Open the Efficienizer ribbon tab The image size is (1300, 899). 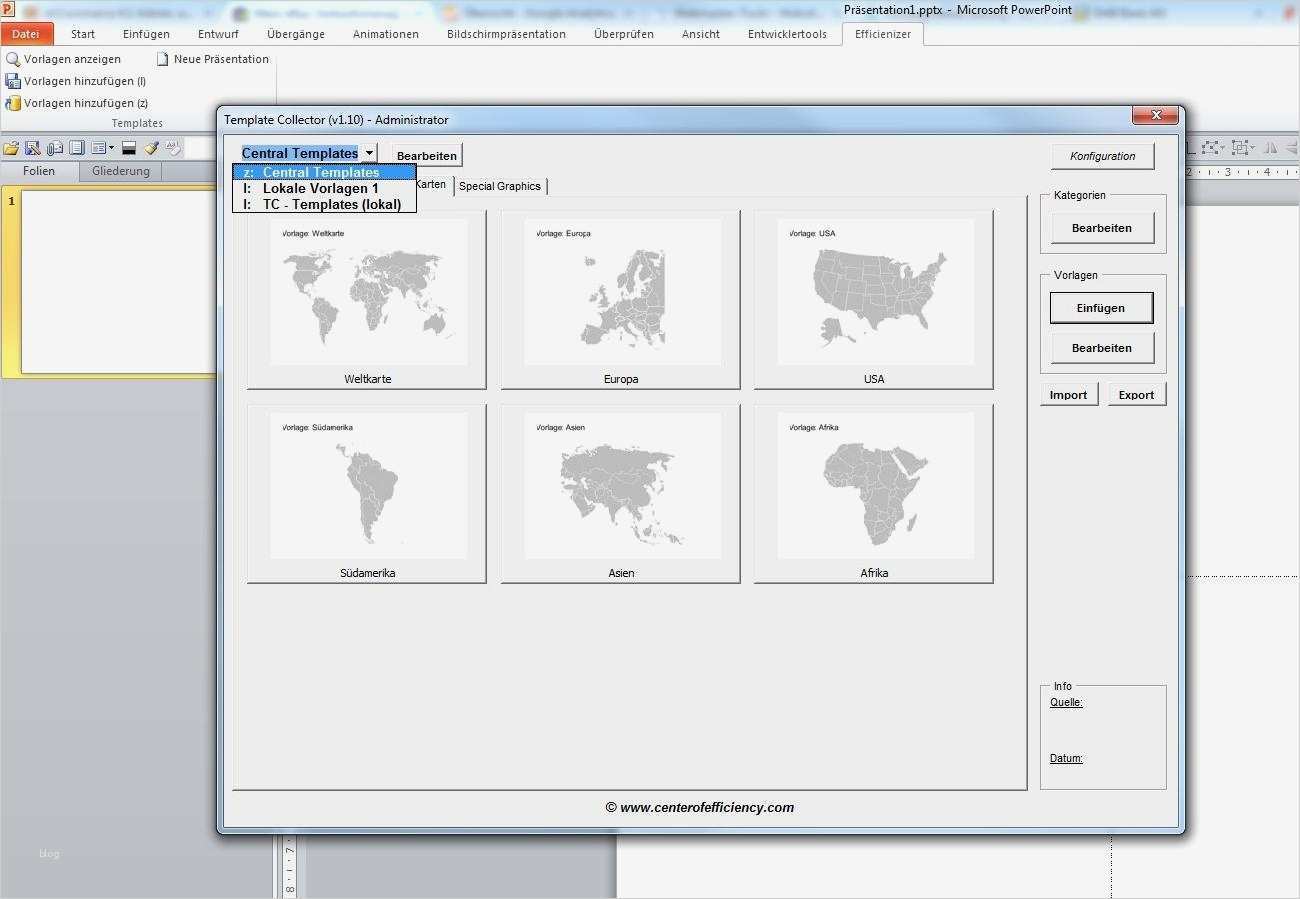pyautogui.click(x=882, y=34)
